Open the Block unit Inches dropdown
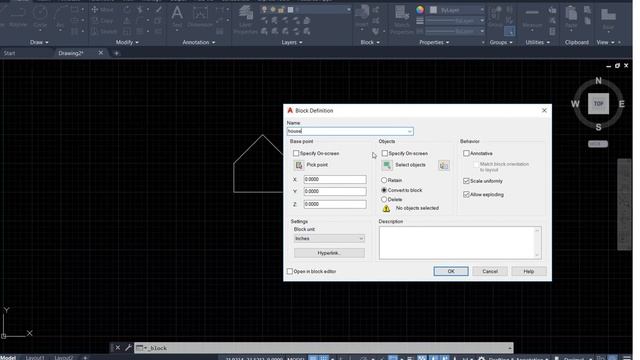 pyautogui.click(x=329, y=238)
